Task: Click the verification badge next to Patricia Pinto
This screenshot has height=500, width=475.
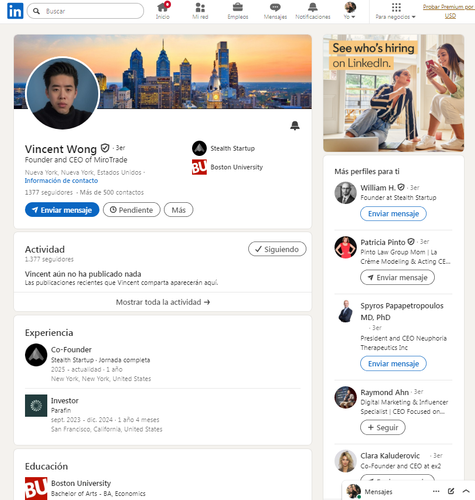Action: tap(411, 242)
